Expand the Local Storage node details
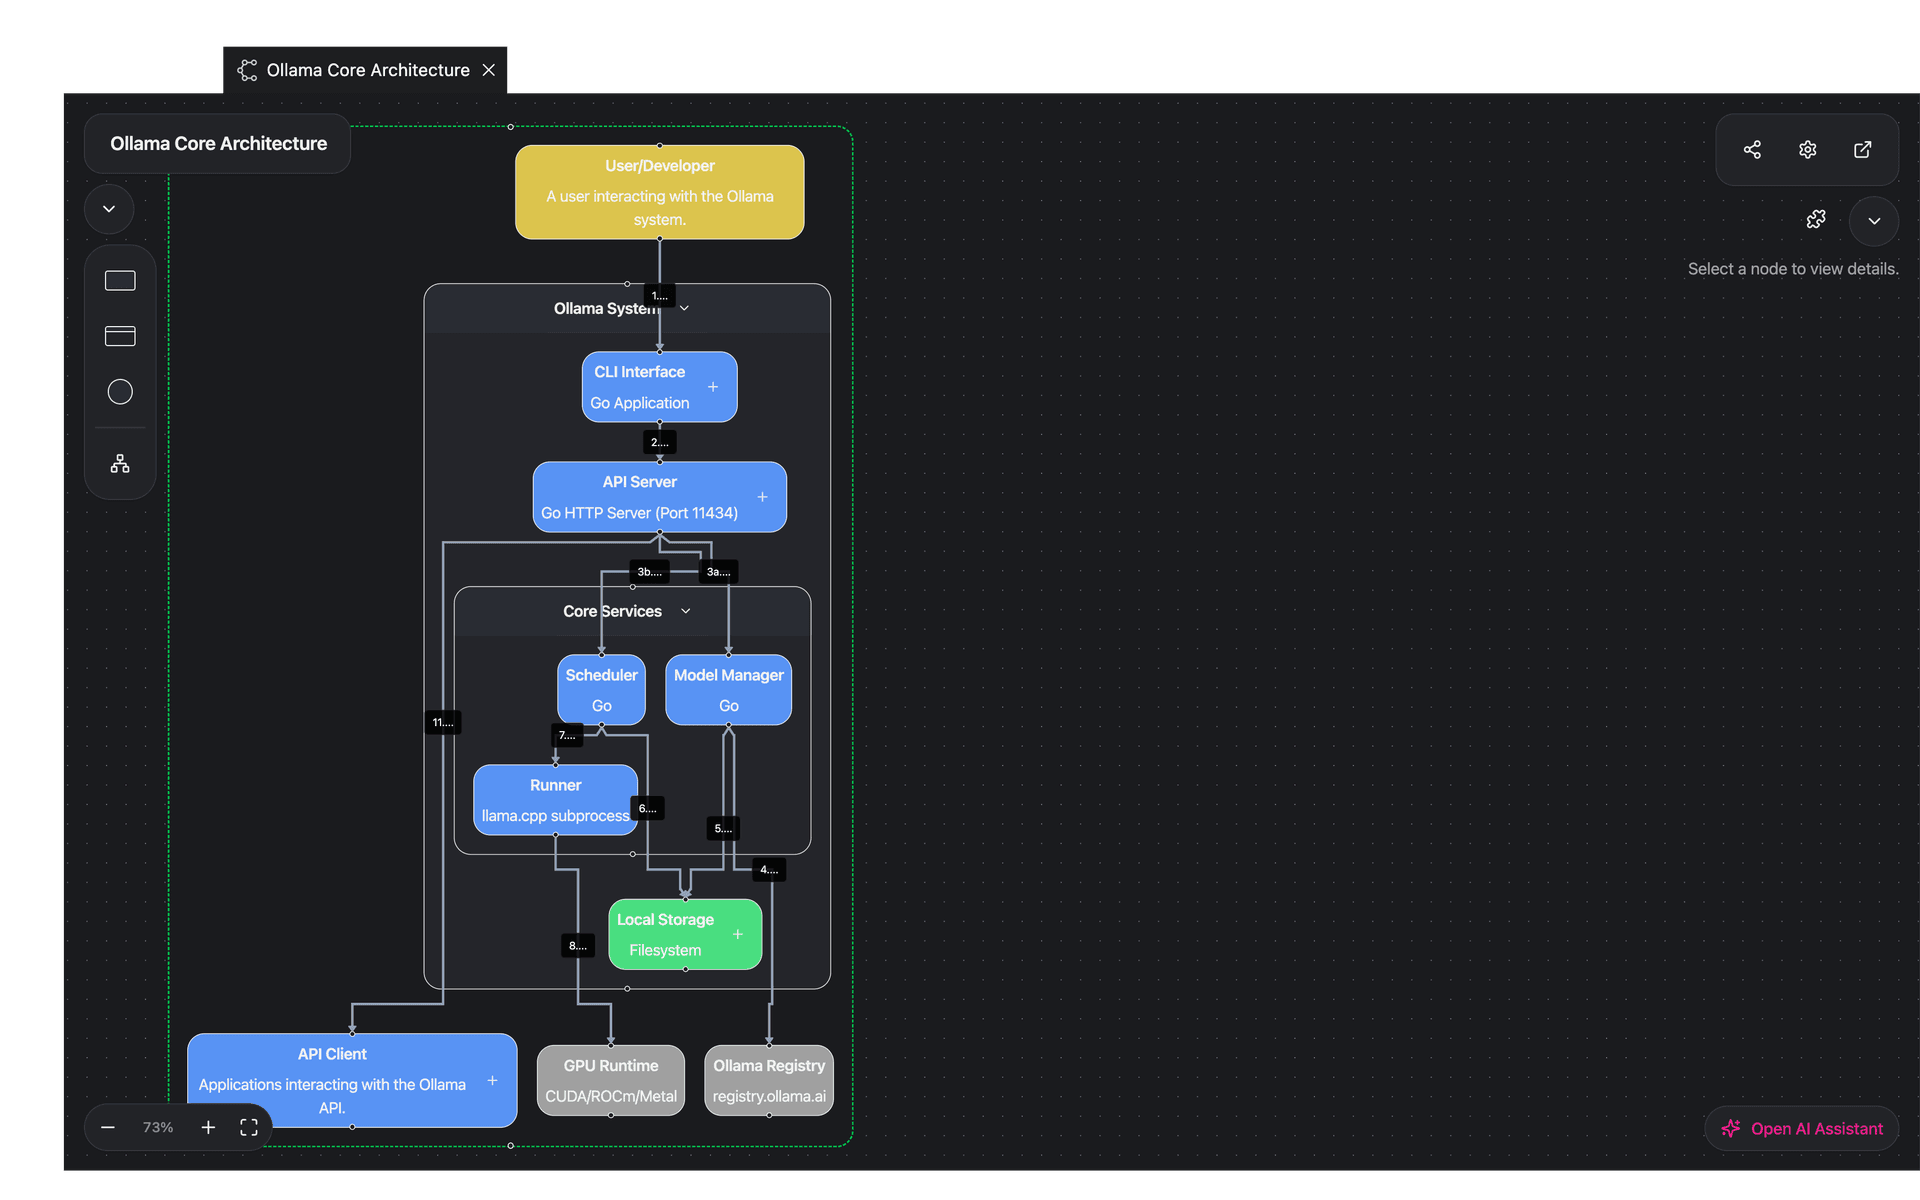Screen dimensions: 1920x1200 coord(739,934)
